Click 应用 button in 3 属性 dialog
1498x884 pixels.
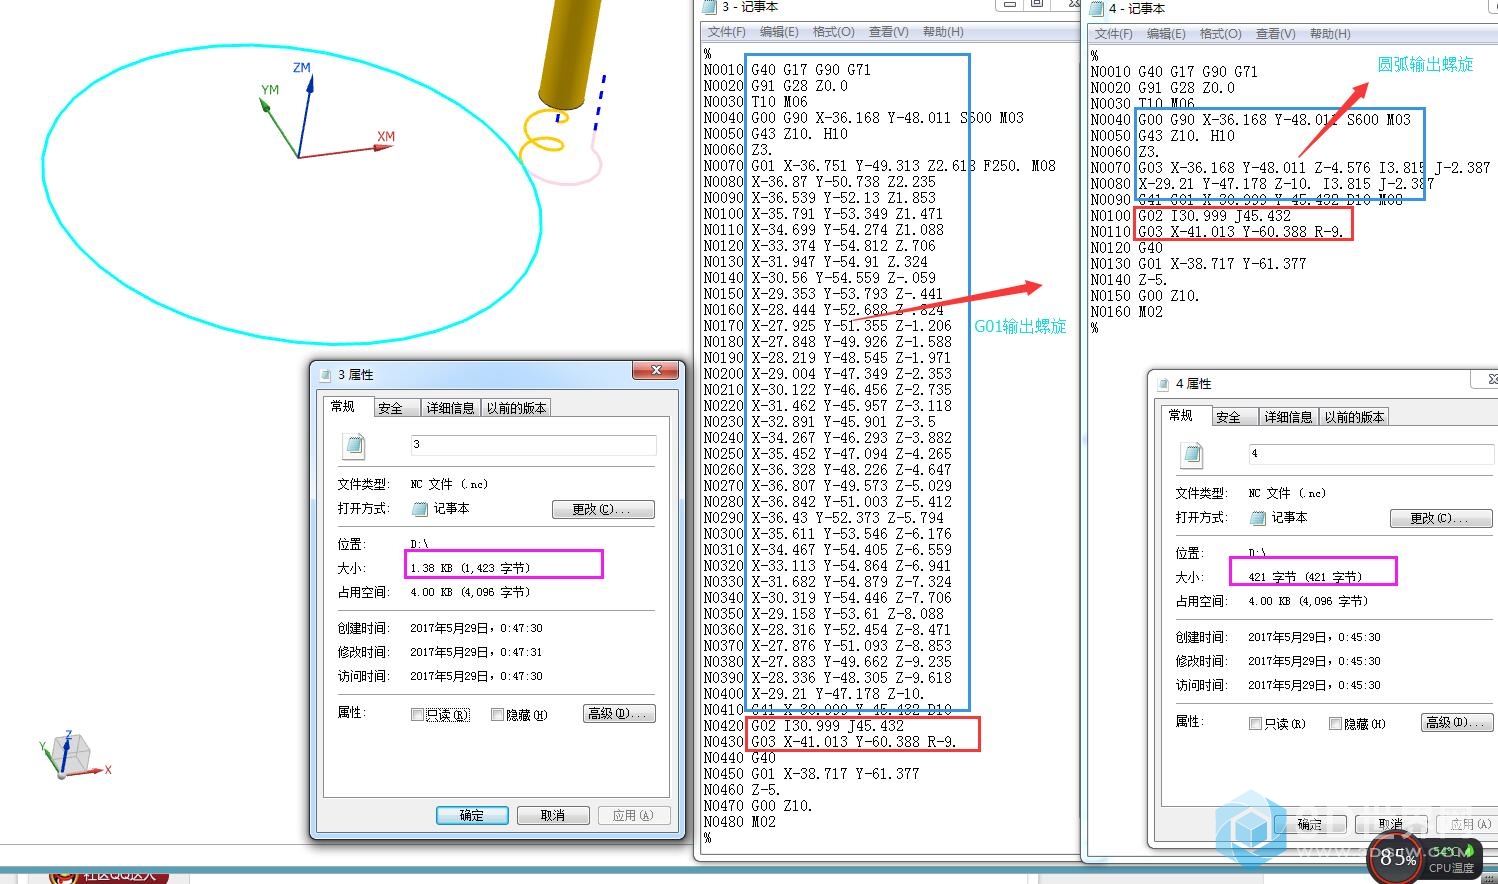click(x=632, y=815)
